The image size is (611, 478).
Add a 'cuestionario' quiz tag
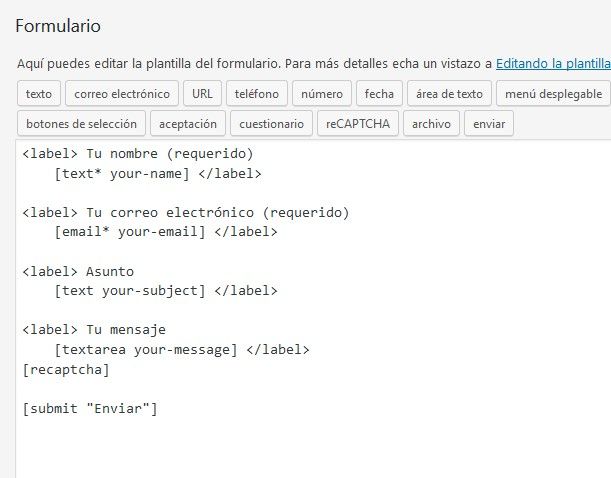(271, 123)
